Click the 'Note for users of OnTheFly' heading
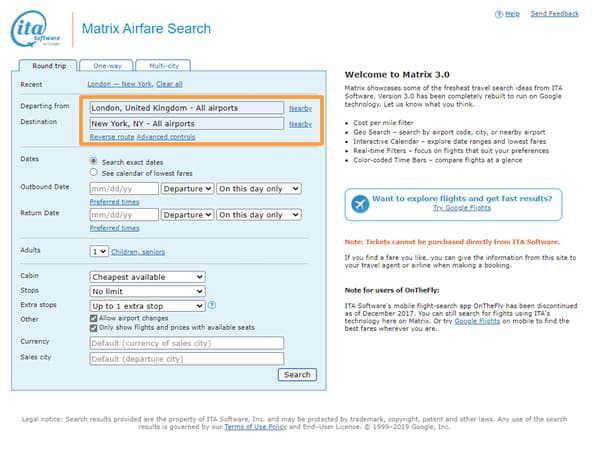 point(392,290)
